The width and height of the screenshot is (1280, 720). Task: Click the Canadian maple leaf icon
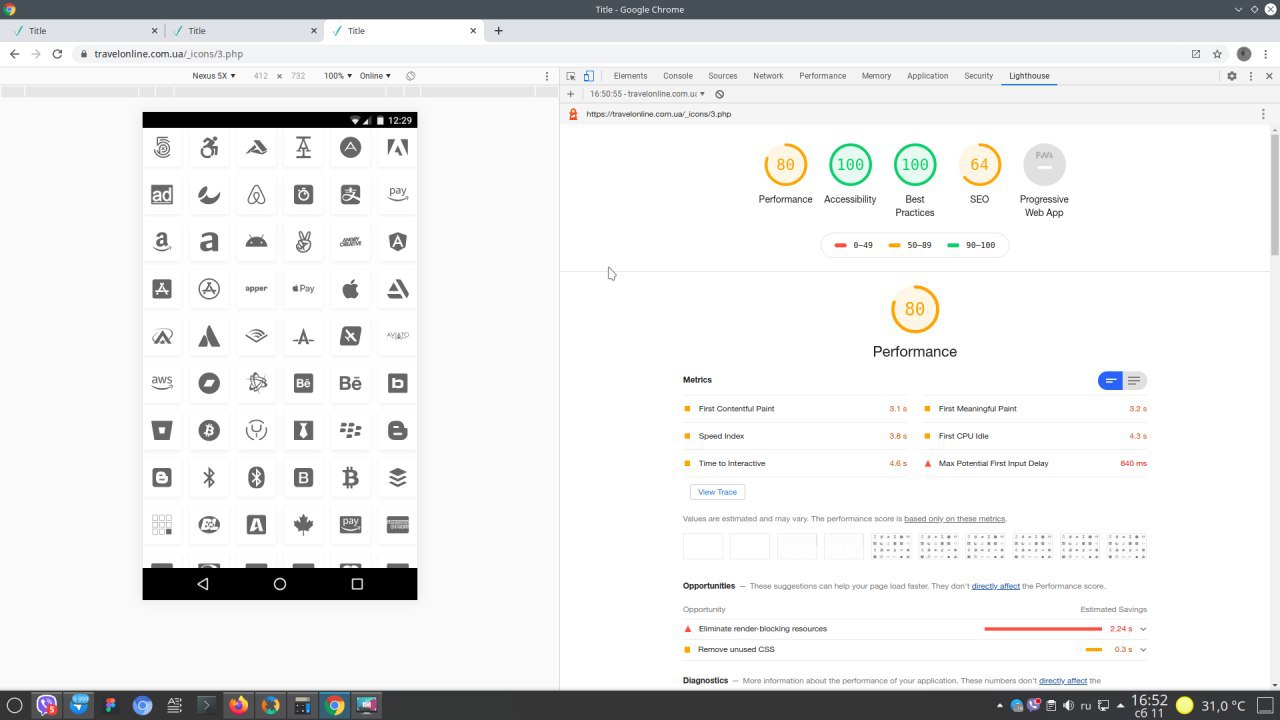303,525
